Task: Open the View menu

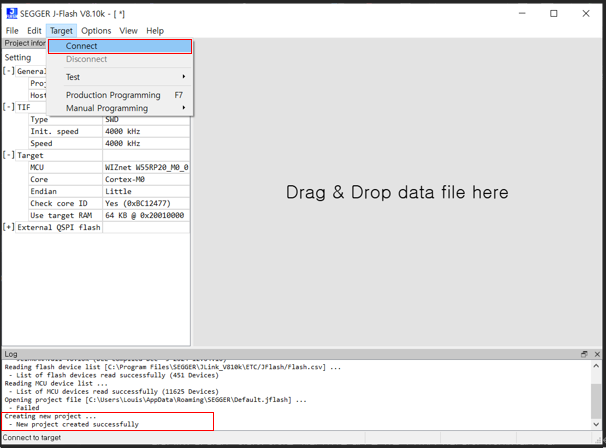Action: (x=128, y=31)
